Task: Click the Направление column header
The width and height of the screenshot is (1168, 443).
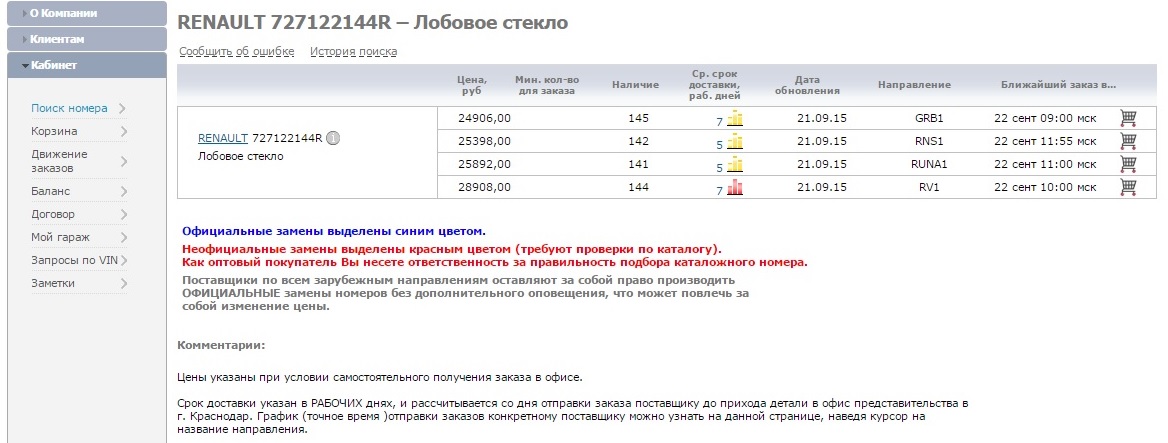Action: 914,85
